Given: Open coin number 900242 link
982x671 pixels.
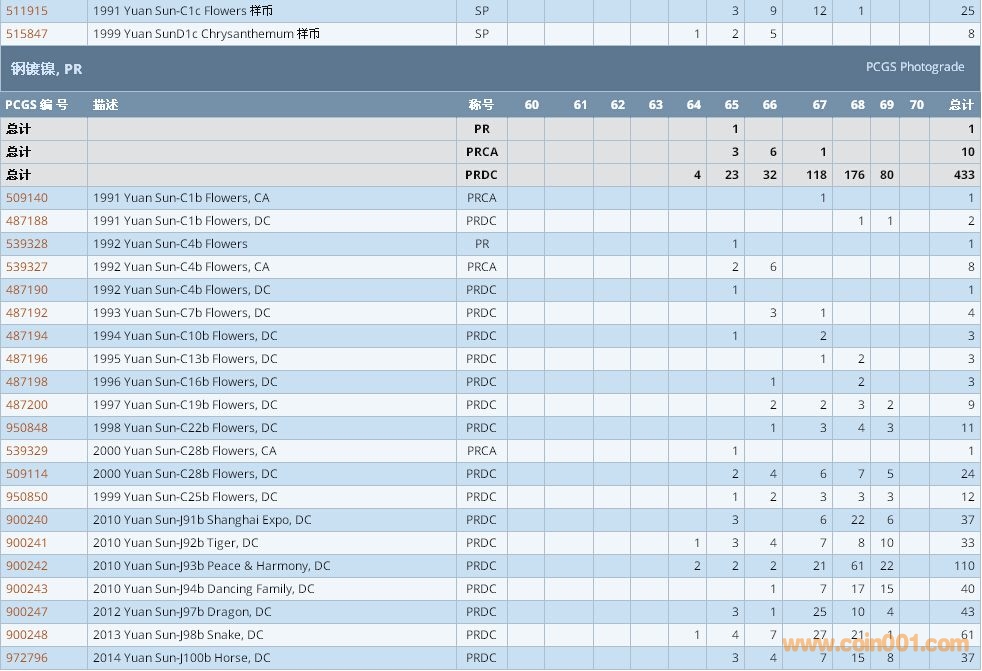Looking at the screenshot, I should [27, 566].
